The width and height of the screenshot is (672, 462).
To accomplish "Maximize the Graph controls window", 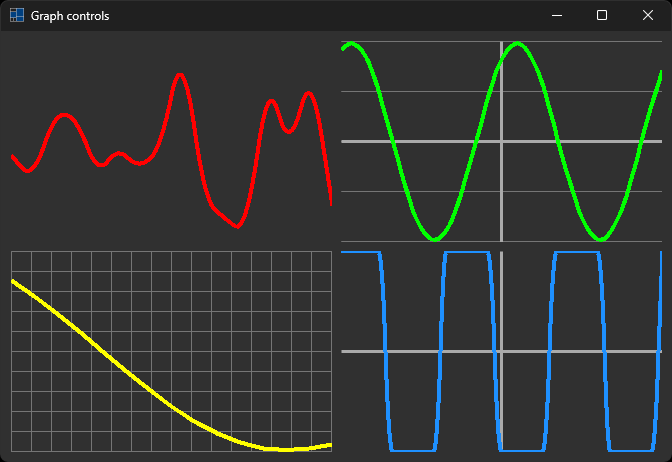I will tap(602, 16).
